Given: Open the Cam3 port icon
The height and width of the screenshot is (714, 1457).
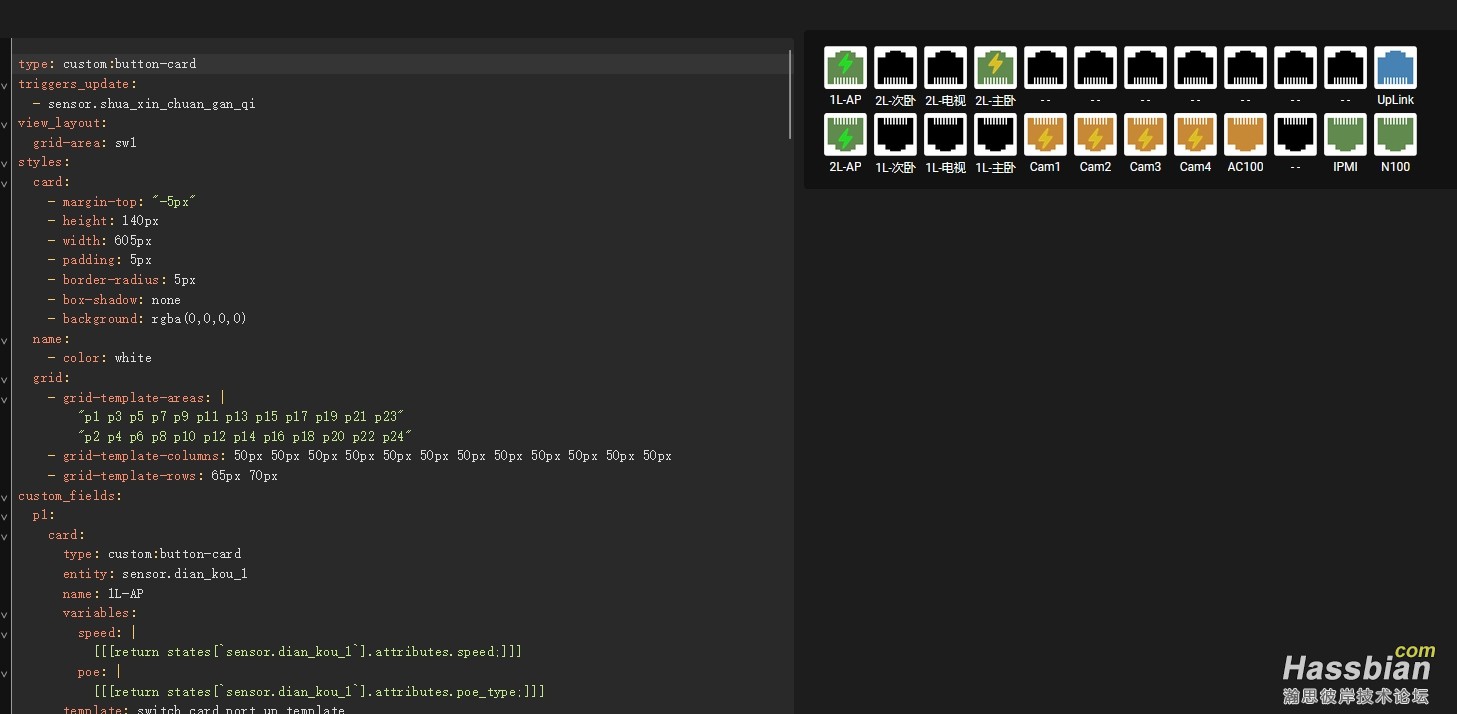Looking at the screenshot, I should coord(1145,135).
